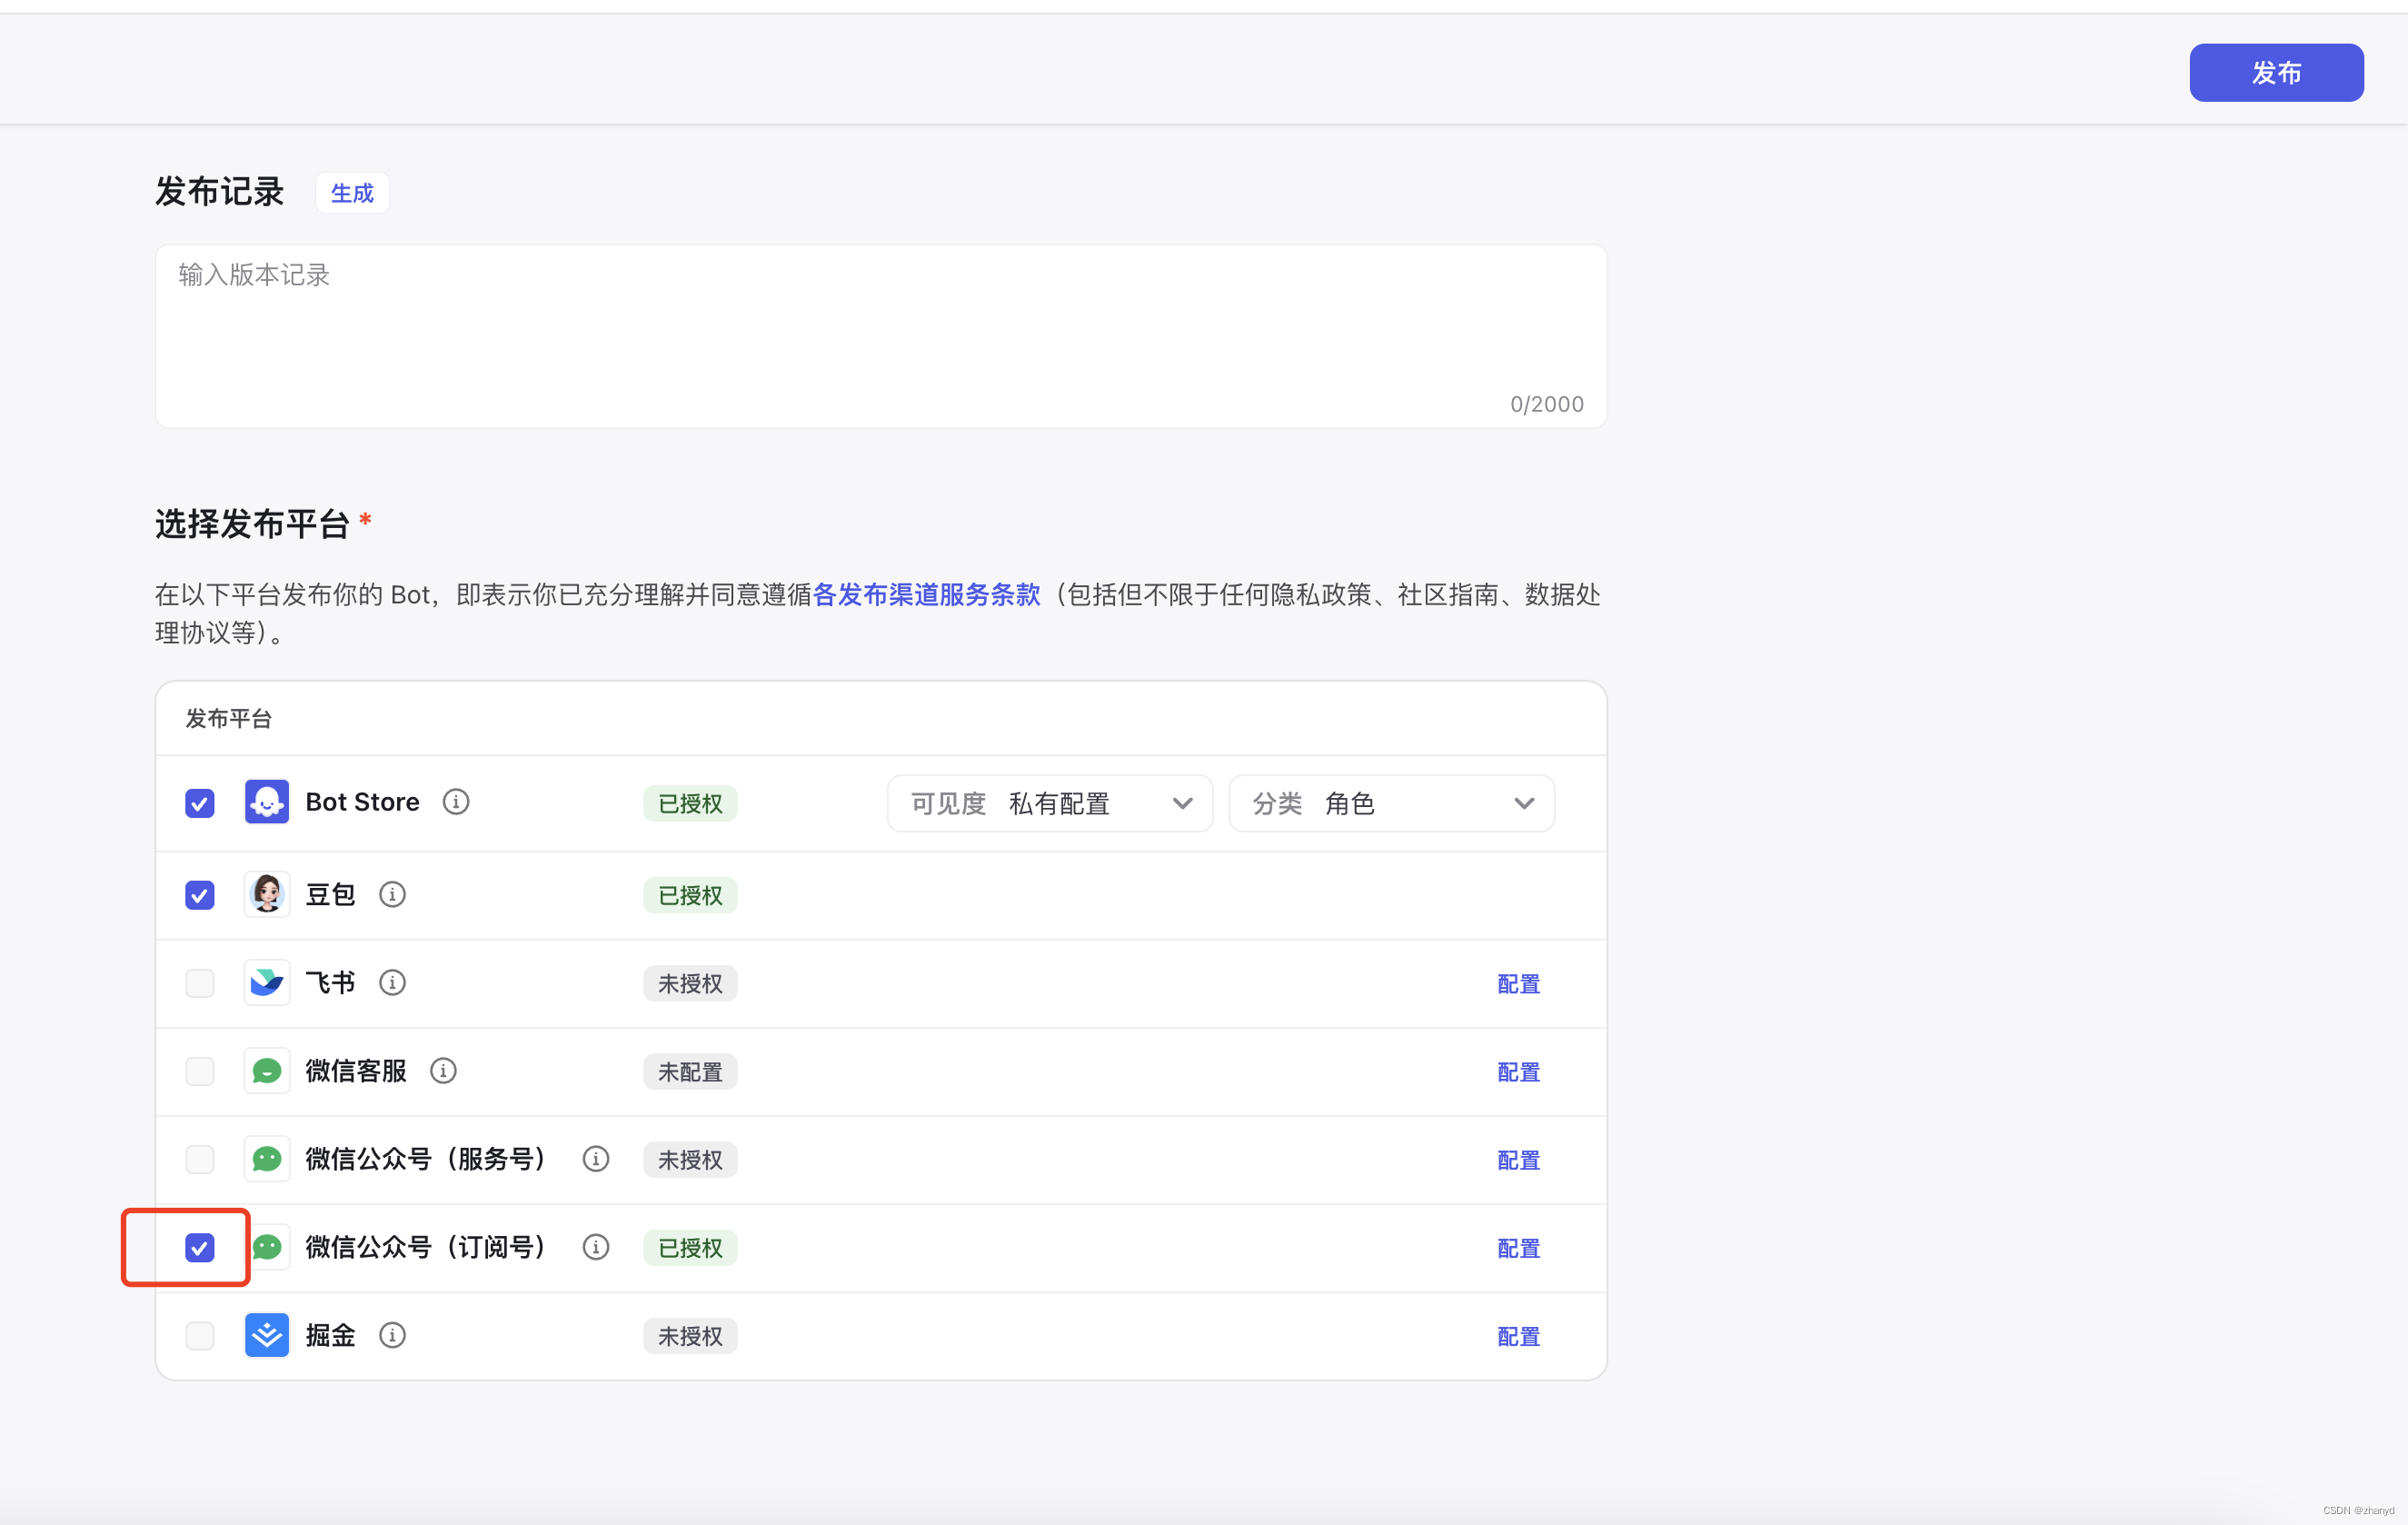Viewport: 2408px width, 1525px height.
Task: Click the 发布平台 table header
Action: tap(229, 719)
